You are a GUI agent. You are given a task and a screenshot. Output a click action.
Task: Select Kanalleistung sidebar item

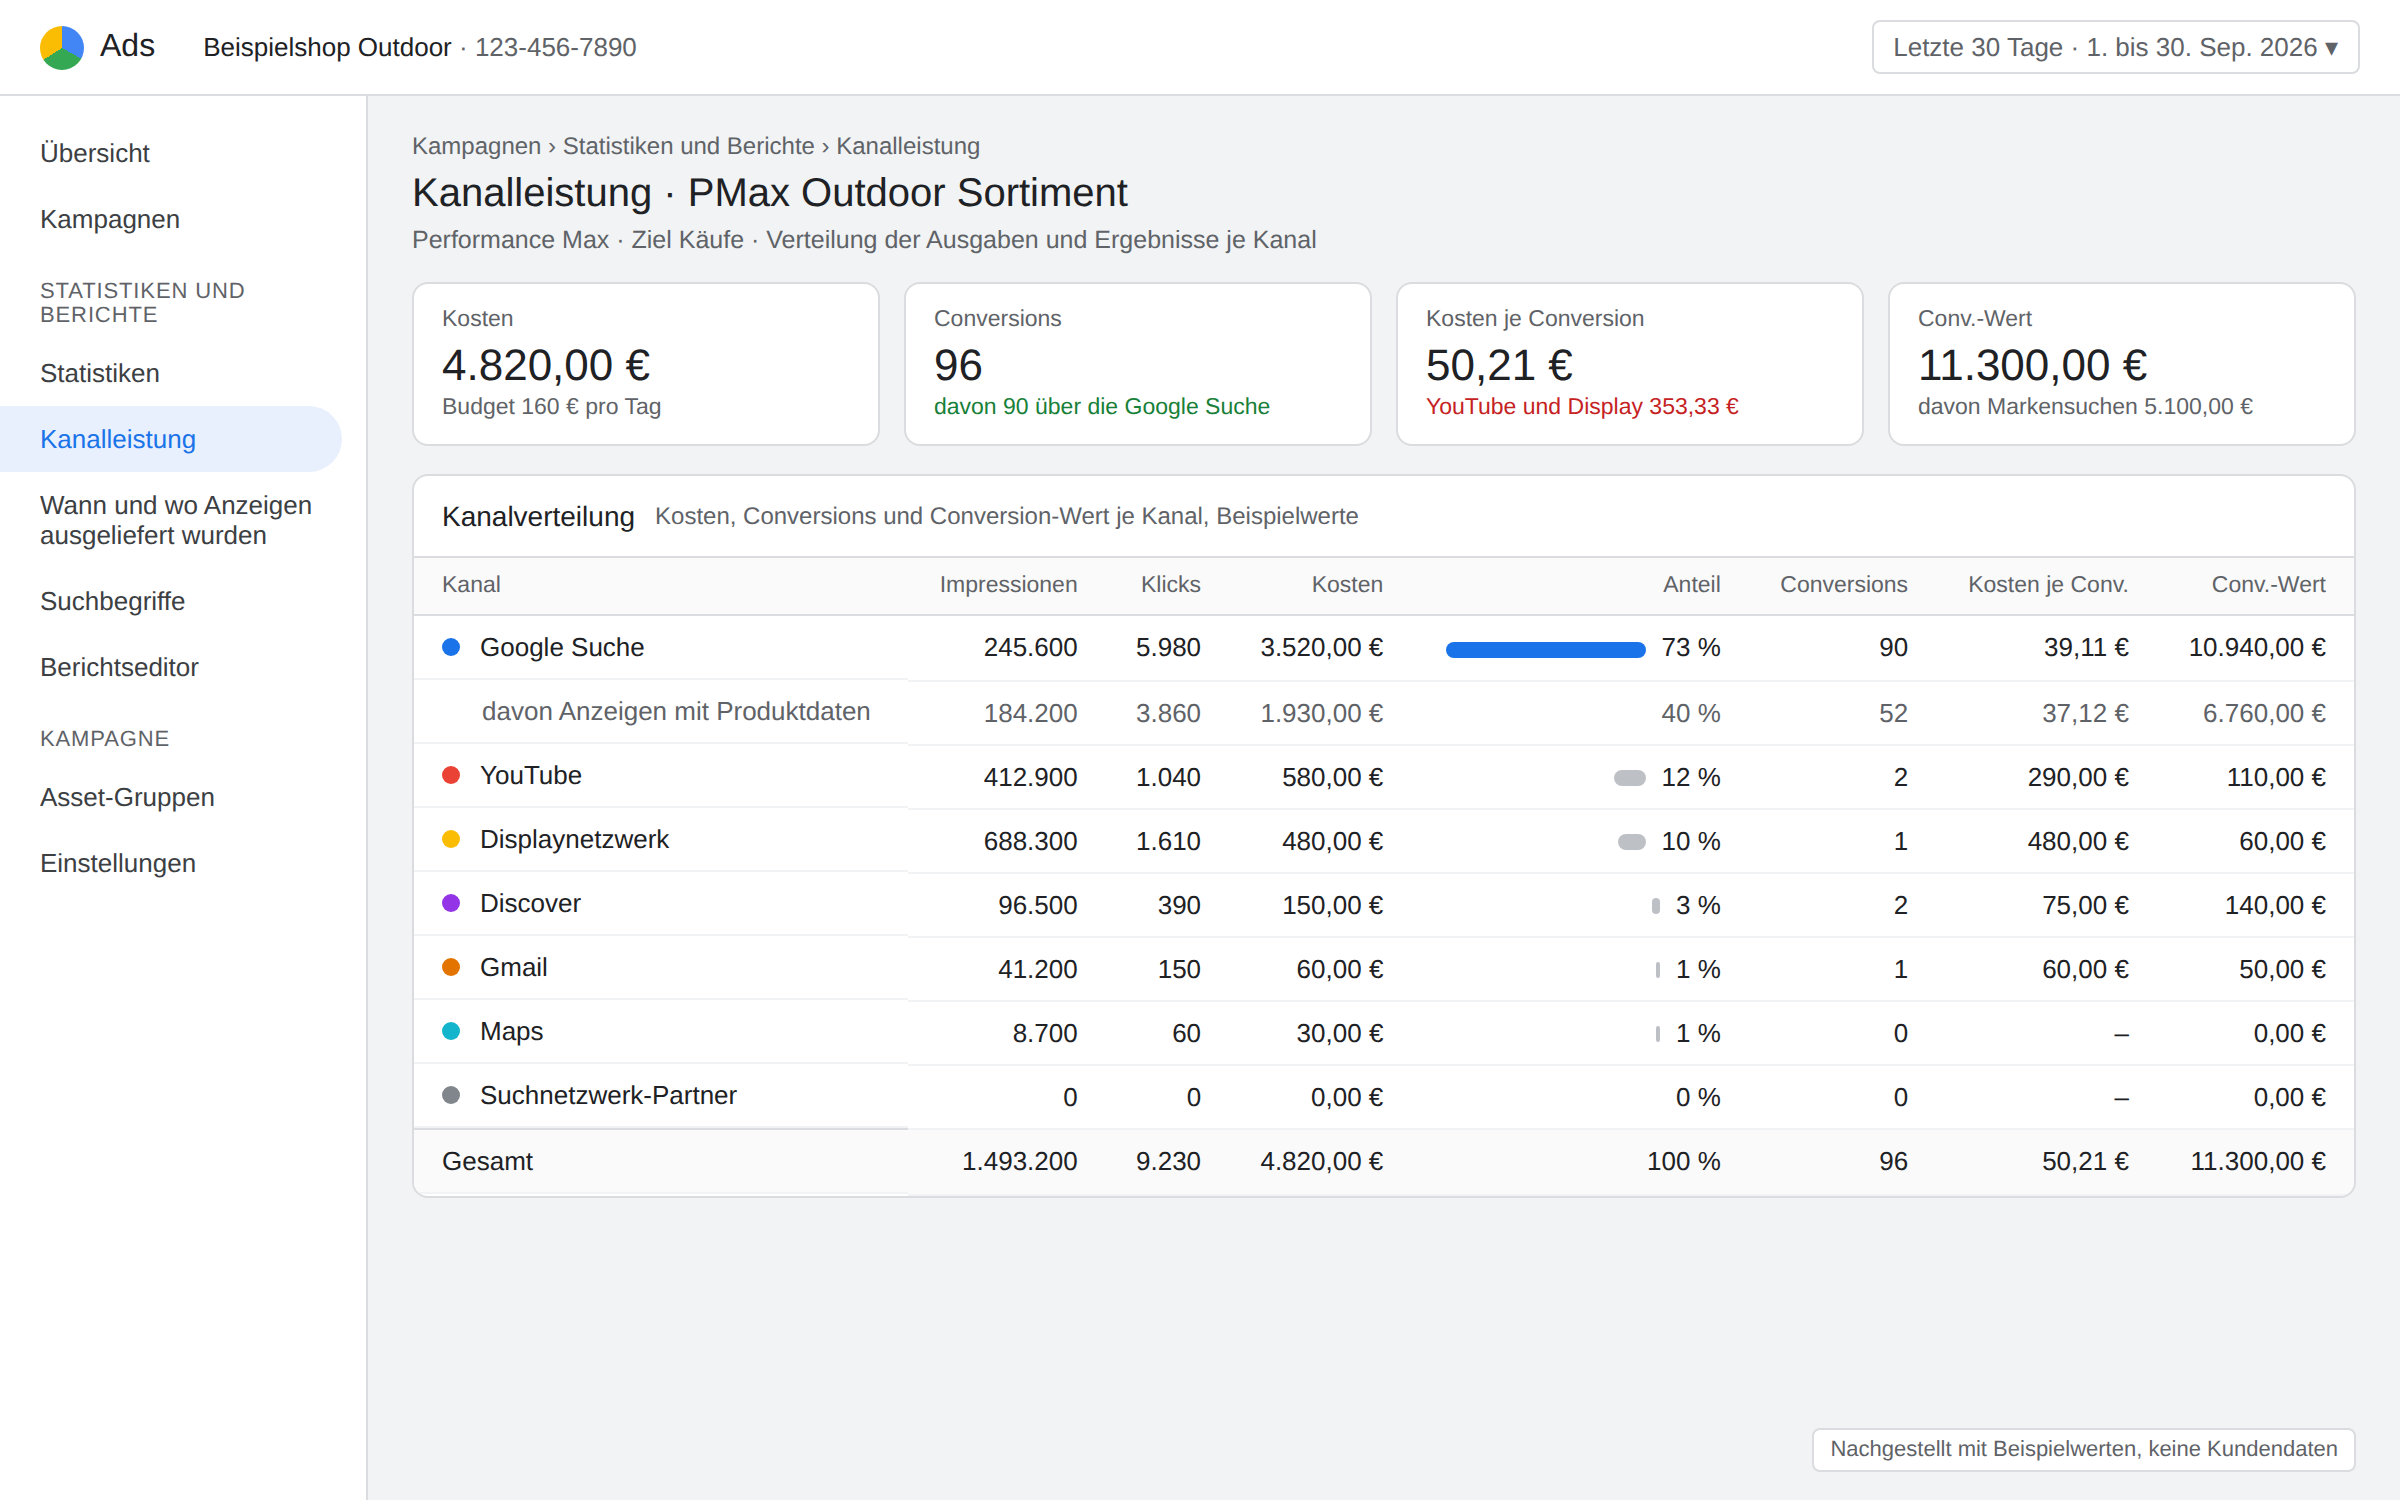point(171,439)
